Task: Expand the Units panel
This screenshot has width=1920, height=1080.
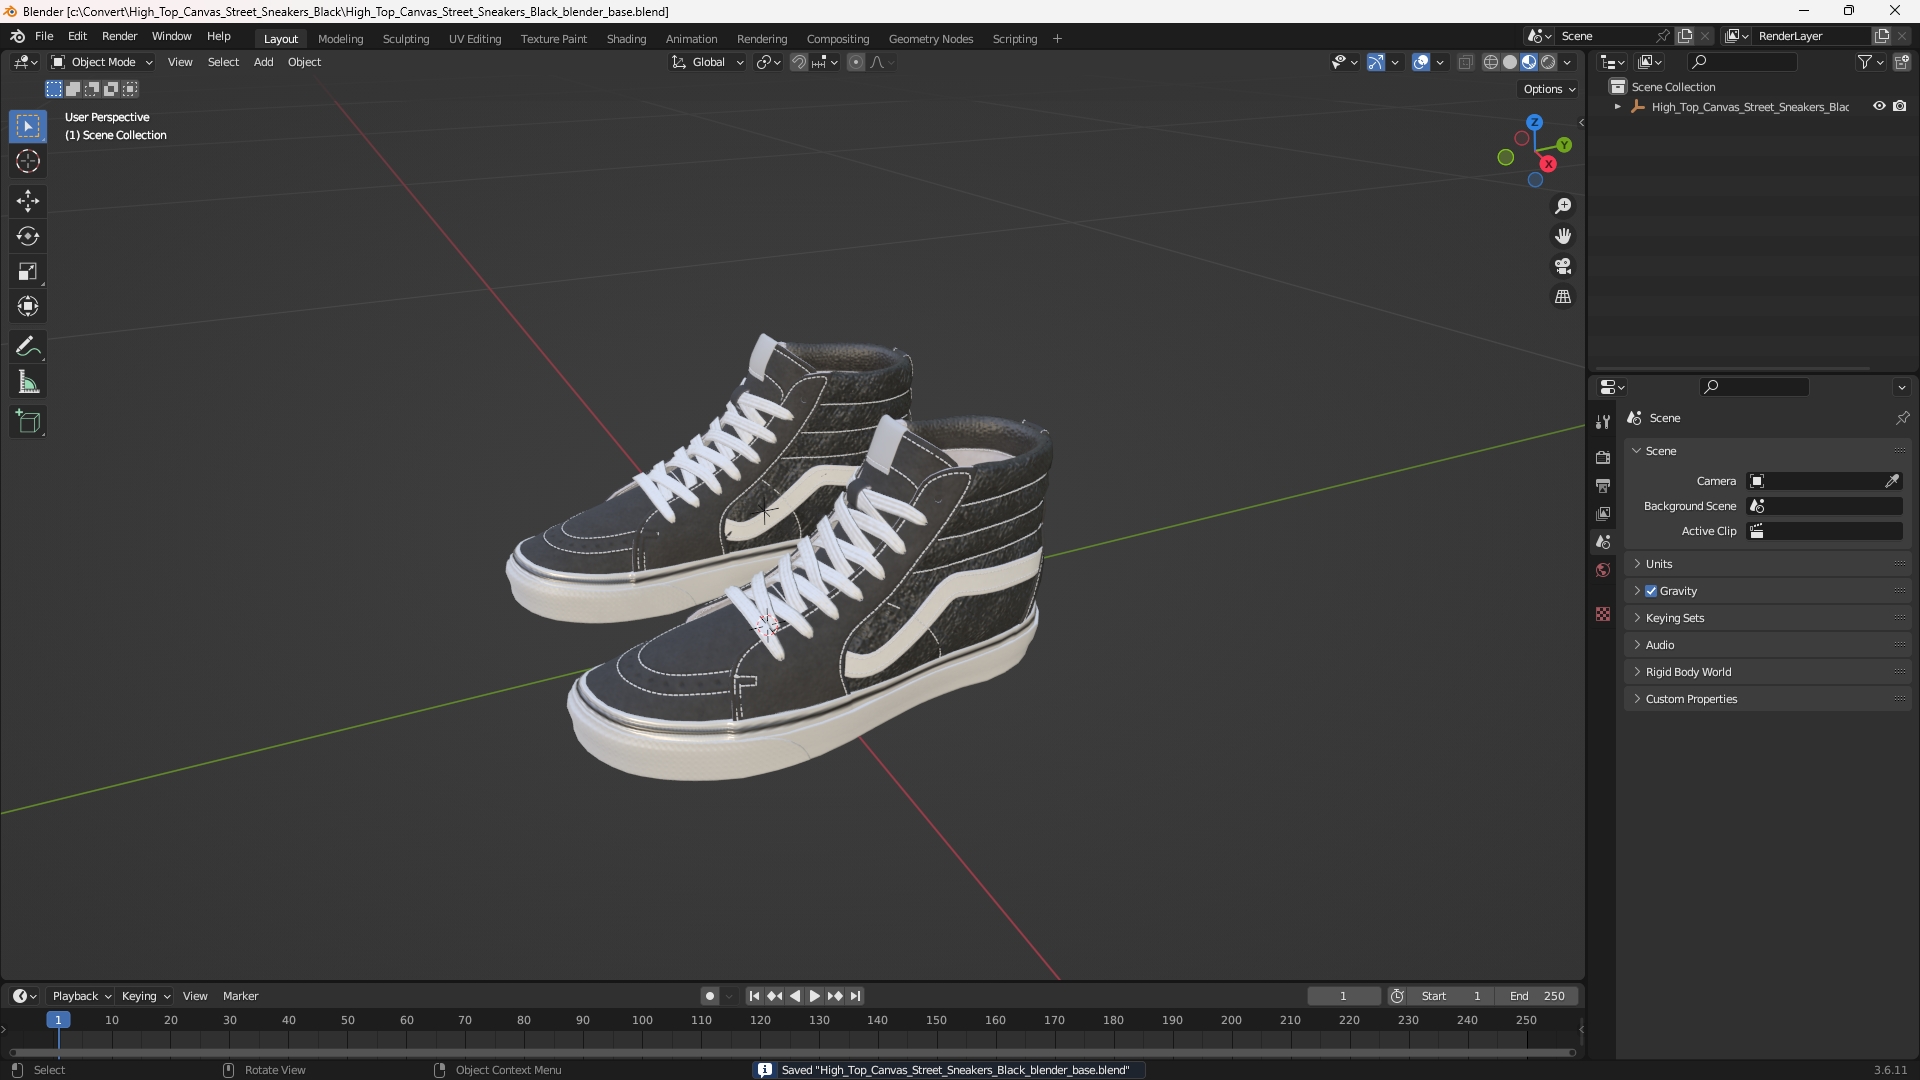Action: (x=1768, y=564)
